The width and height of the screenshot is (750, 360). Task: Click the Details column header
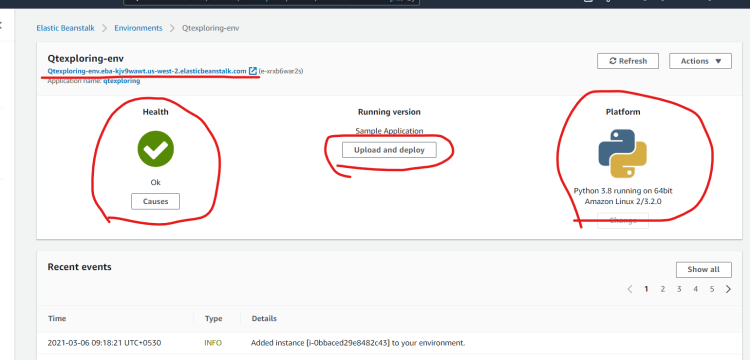(264, 318)
